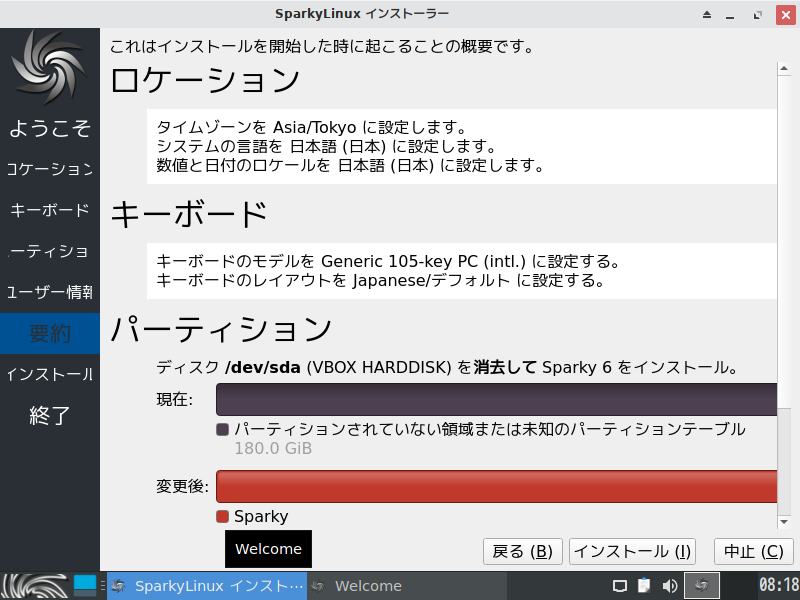
Task: Click the Generic 105-key PC keyboard model line
Action: click(x=388, y=261)
